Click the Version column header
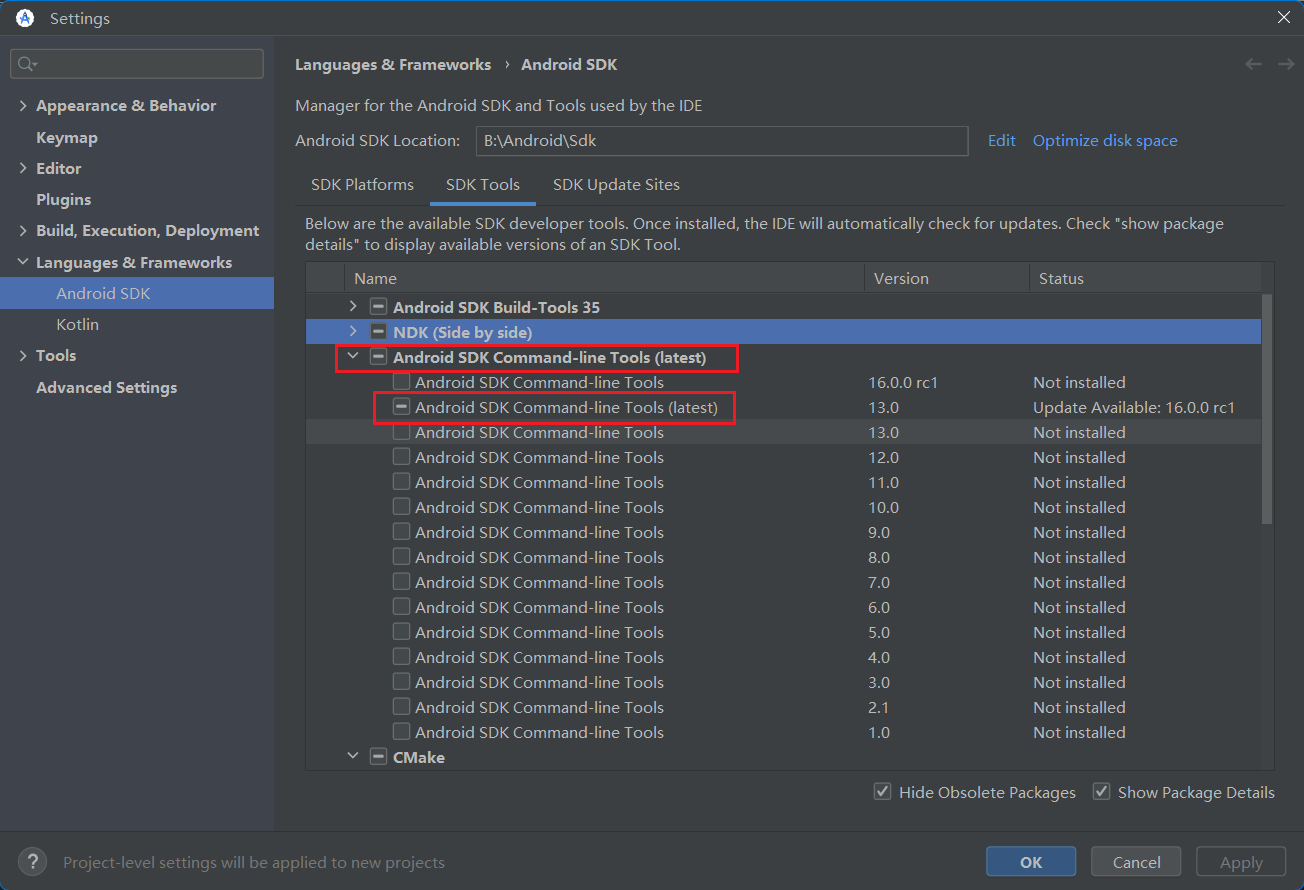 [947, 279]
